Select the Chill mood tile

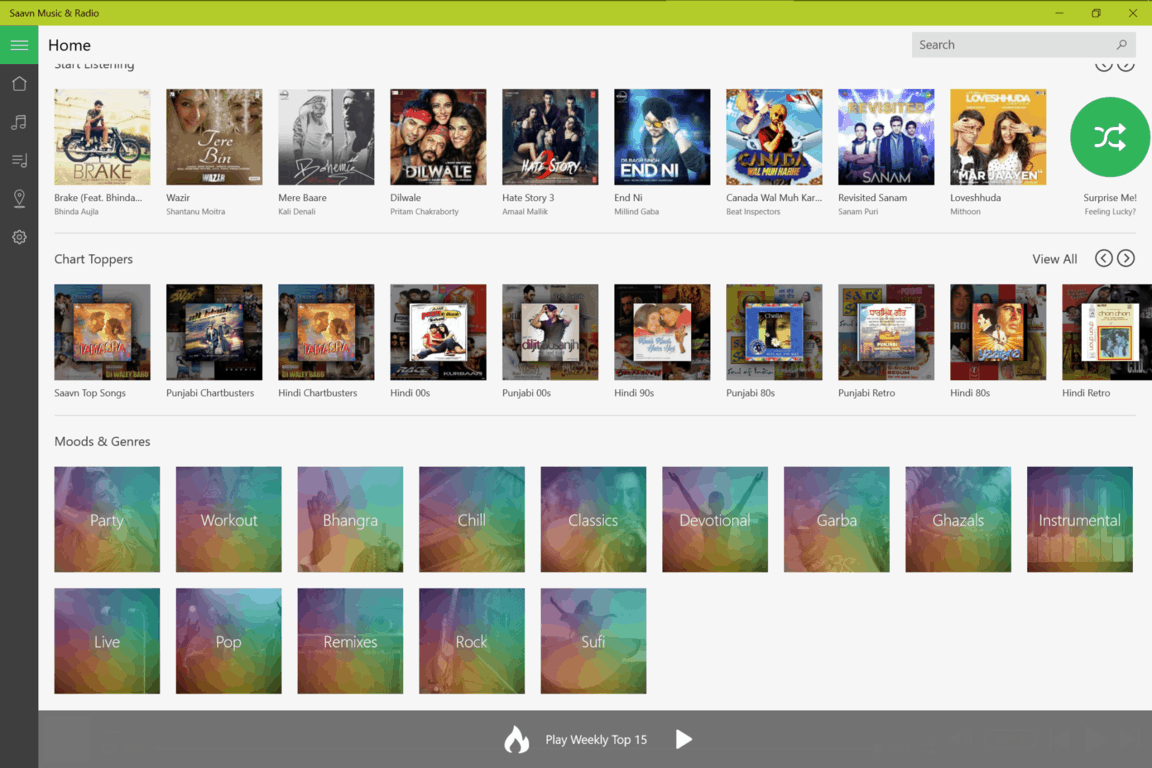[472, 520]
